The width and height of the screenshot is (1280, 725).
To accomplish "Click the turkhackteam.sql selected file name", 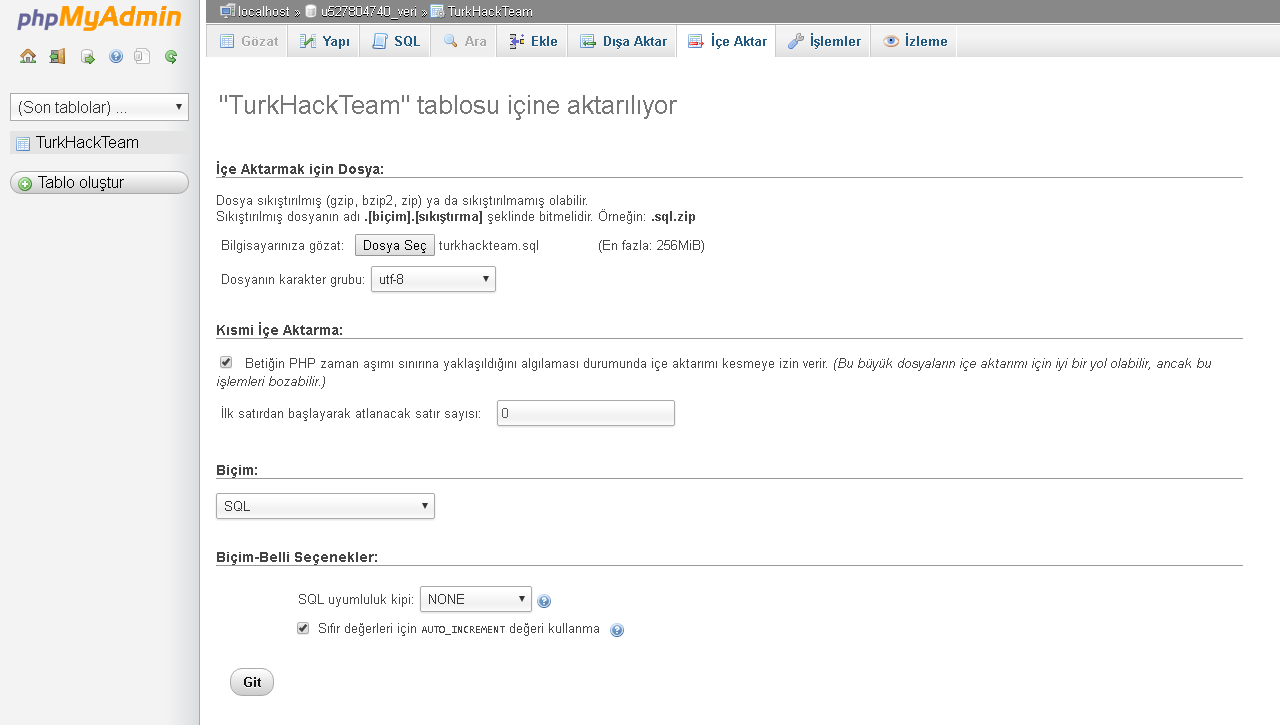I will (x=489, y=245).
